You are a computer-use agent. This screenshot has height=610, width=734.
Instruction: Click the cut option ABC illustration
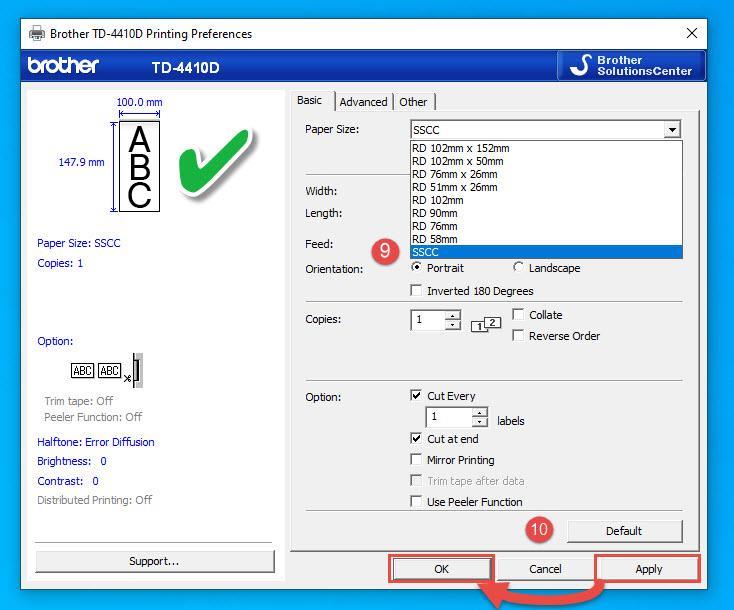coord(107,370)
